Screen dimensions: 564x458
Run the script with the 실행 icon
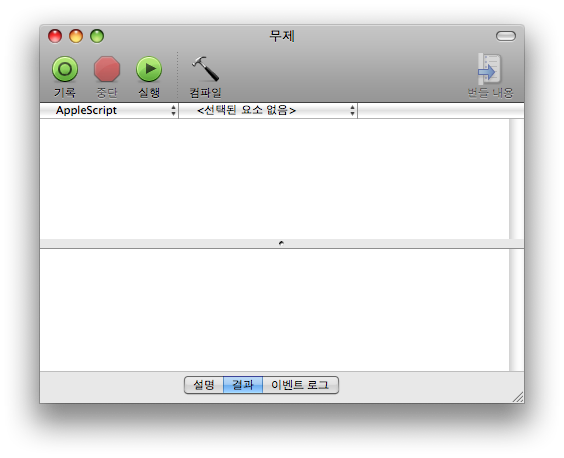pos(149,69)
